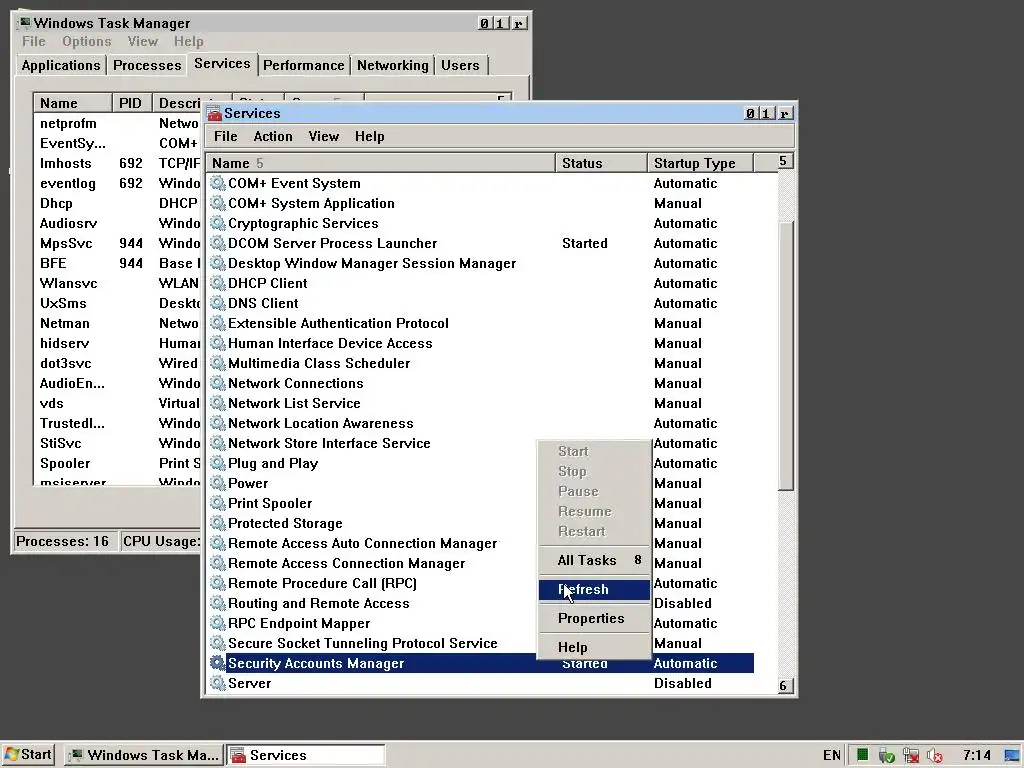Select the Remote Access Connection Manager service
1024x768 pixels.
tap(480, 564)
